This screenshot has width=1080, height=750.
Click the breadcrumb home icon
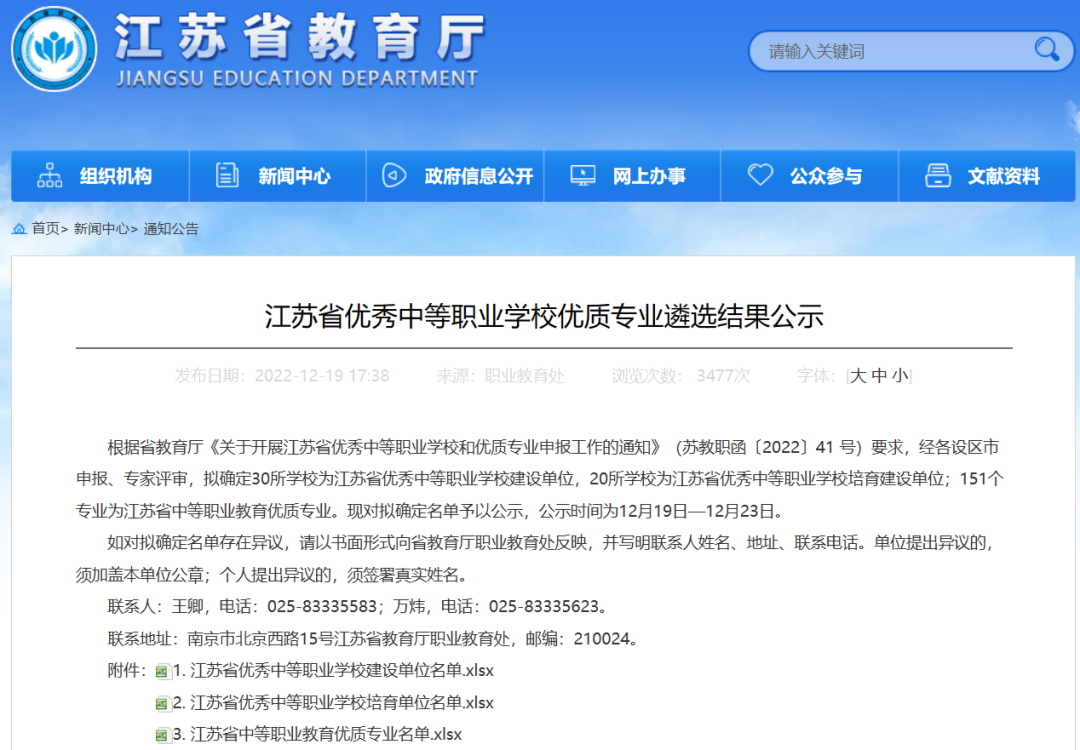[x=19, y=229]
